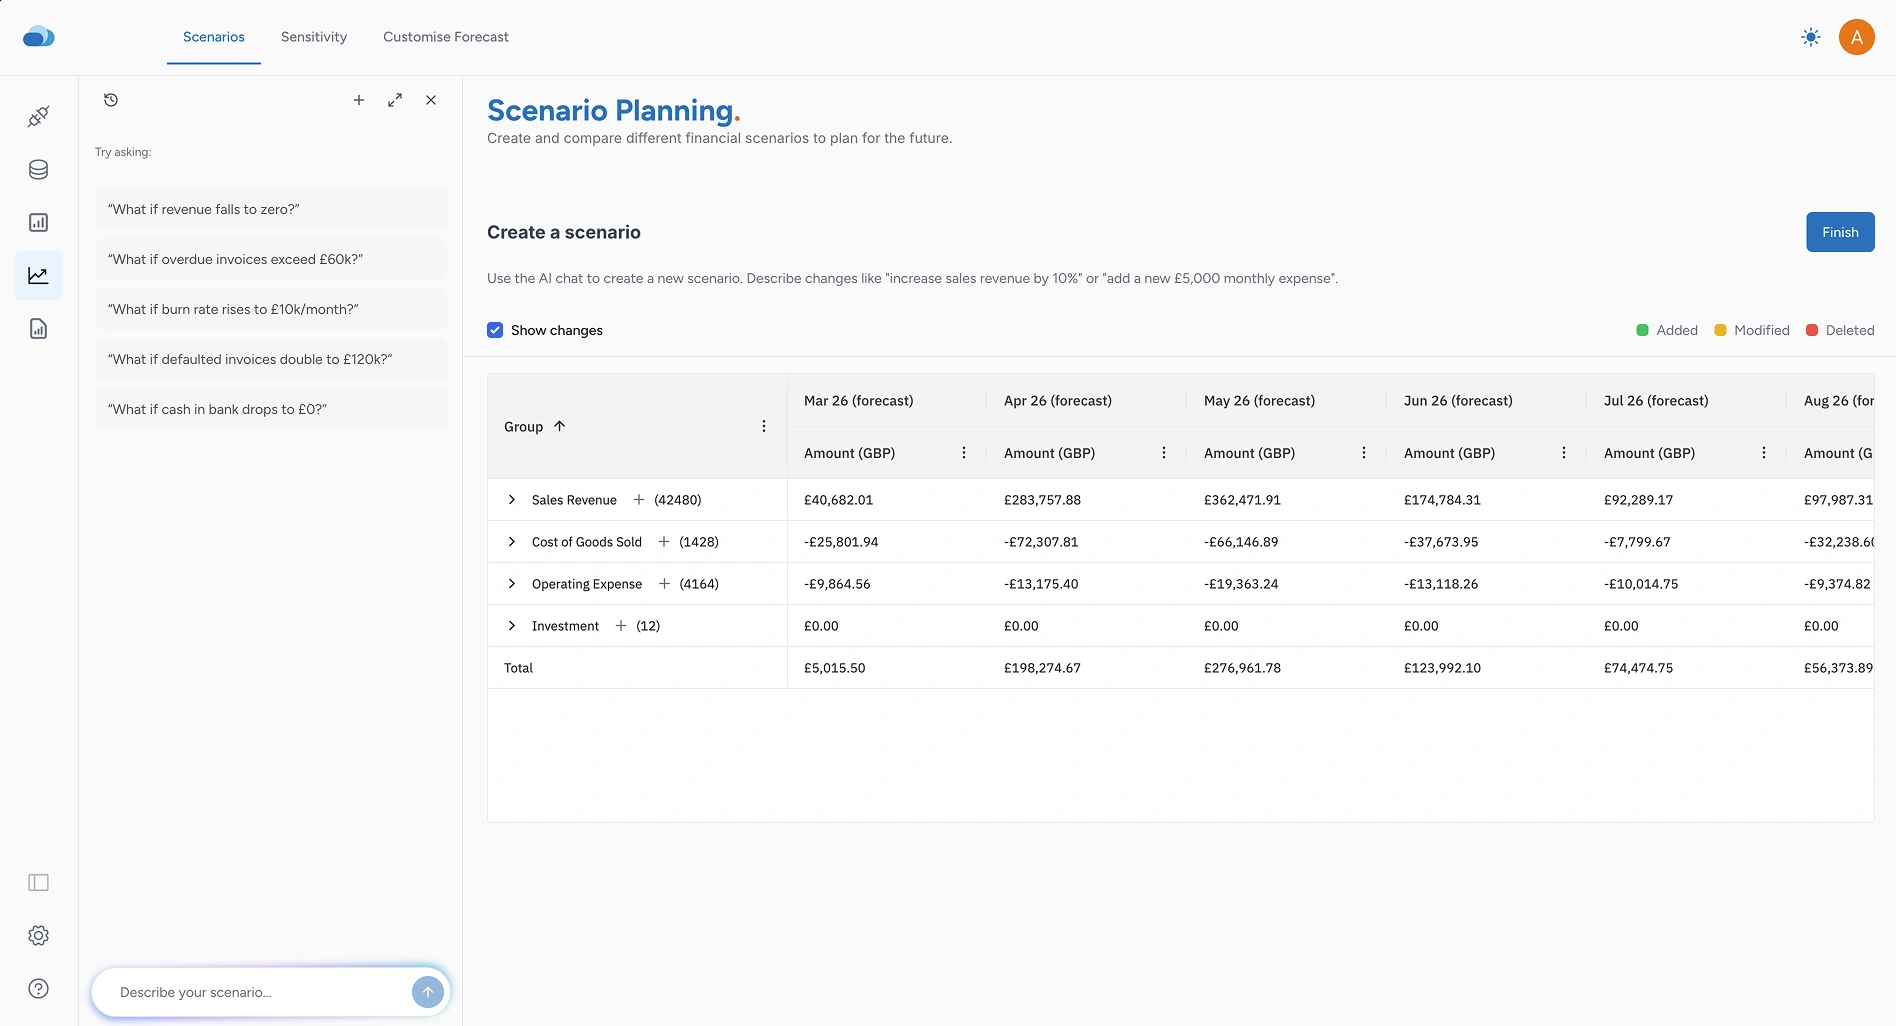1896x1026 pixels.
Task: Expand the Operating Expense group
Action: [512, 584]
